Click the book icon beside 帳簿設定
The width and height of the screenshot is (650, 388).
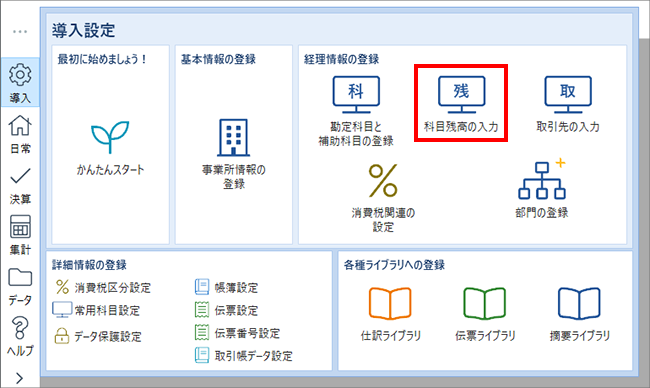pyautogui.click(x=202, y=287)
